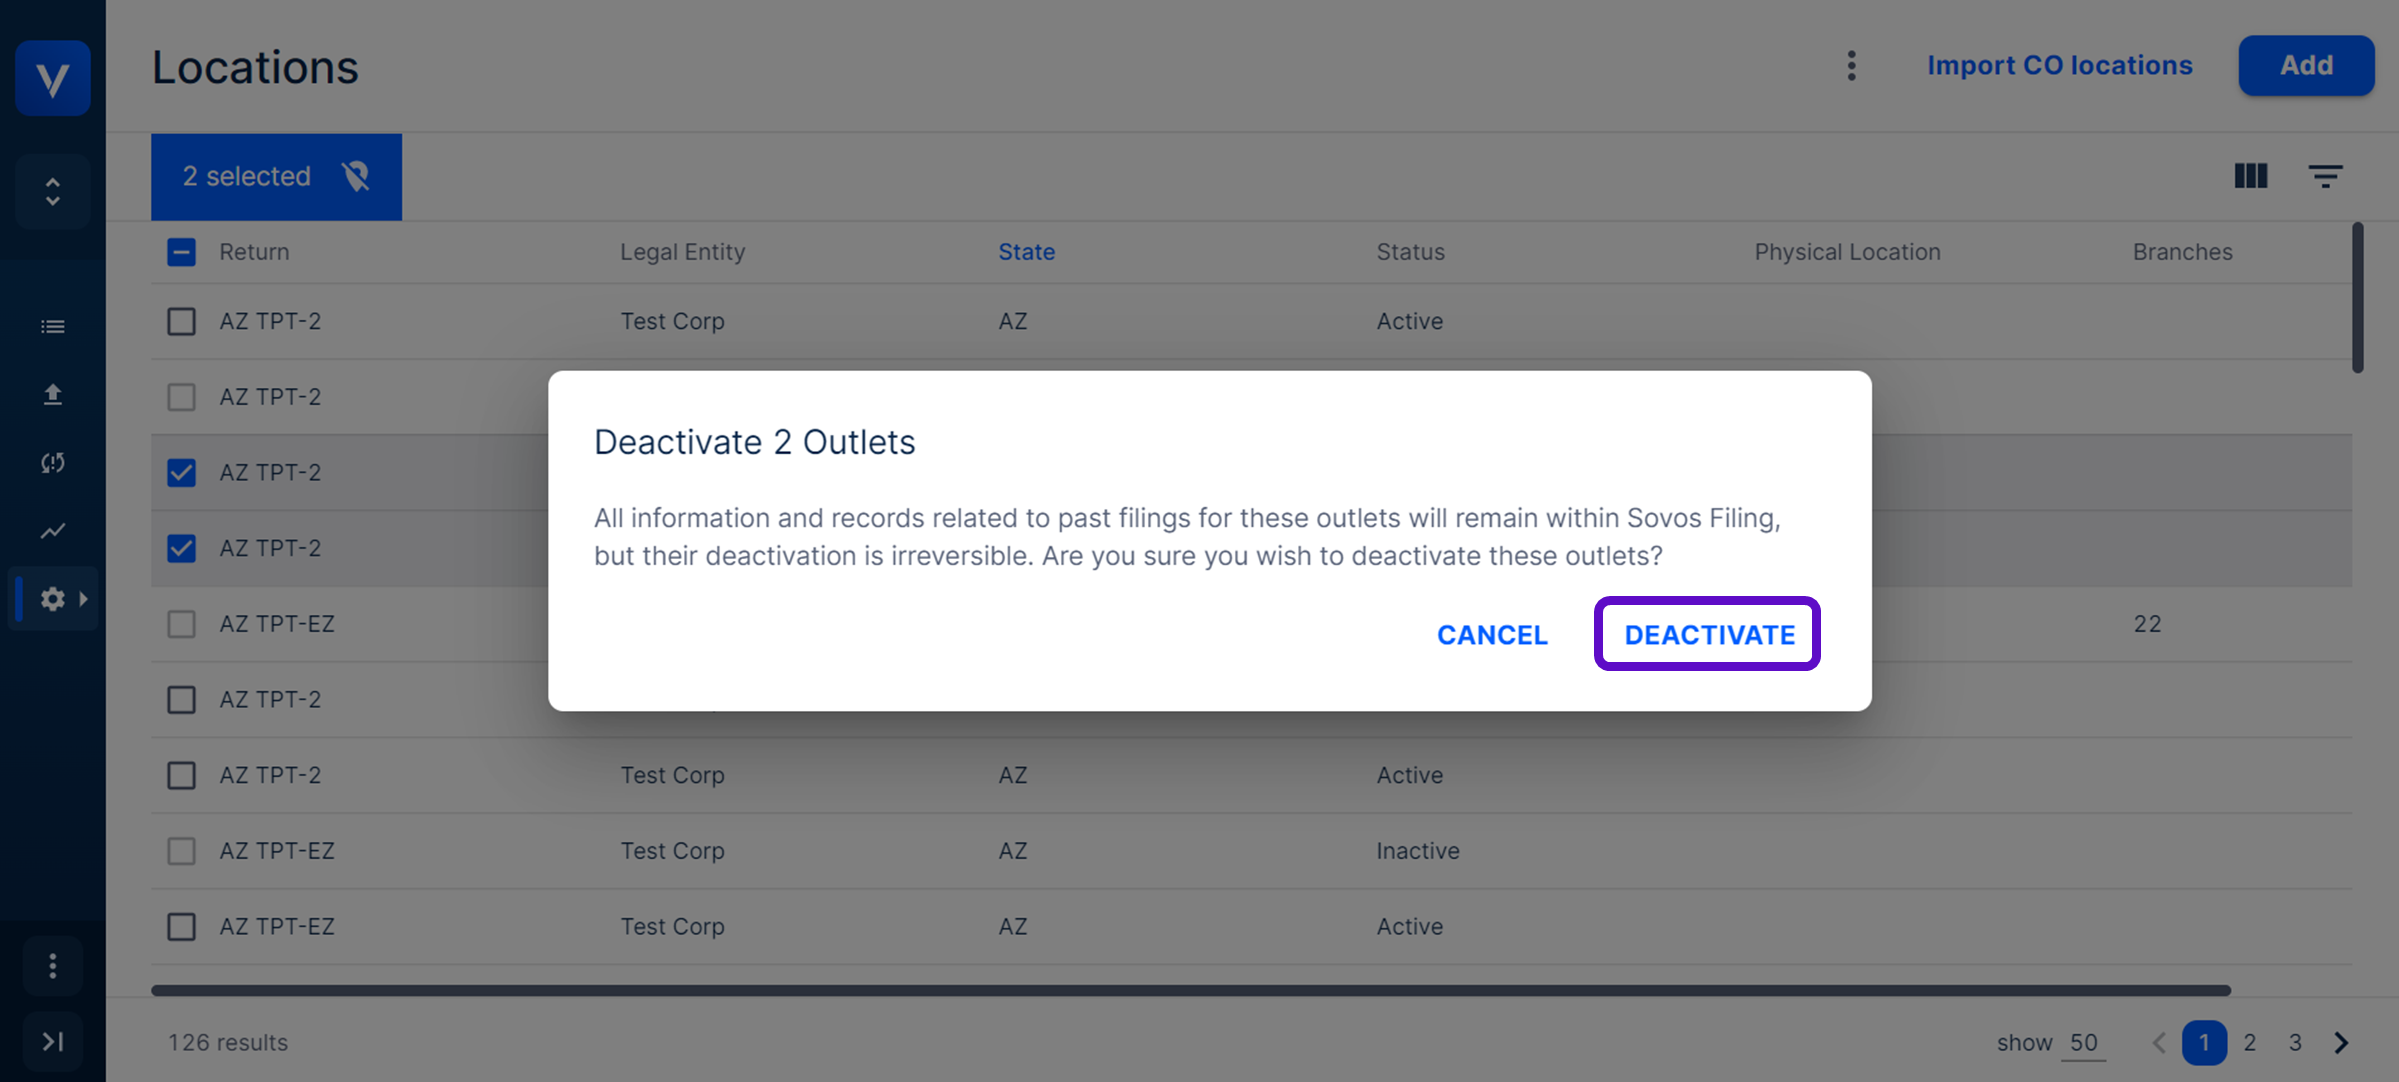
Task: Toggle the select-all header checkbox
Action: point(181,252)
